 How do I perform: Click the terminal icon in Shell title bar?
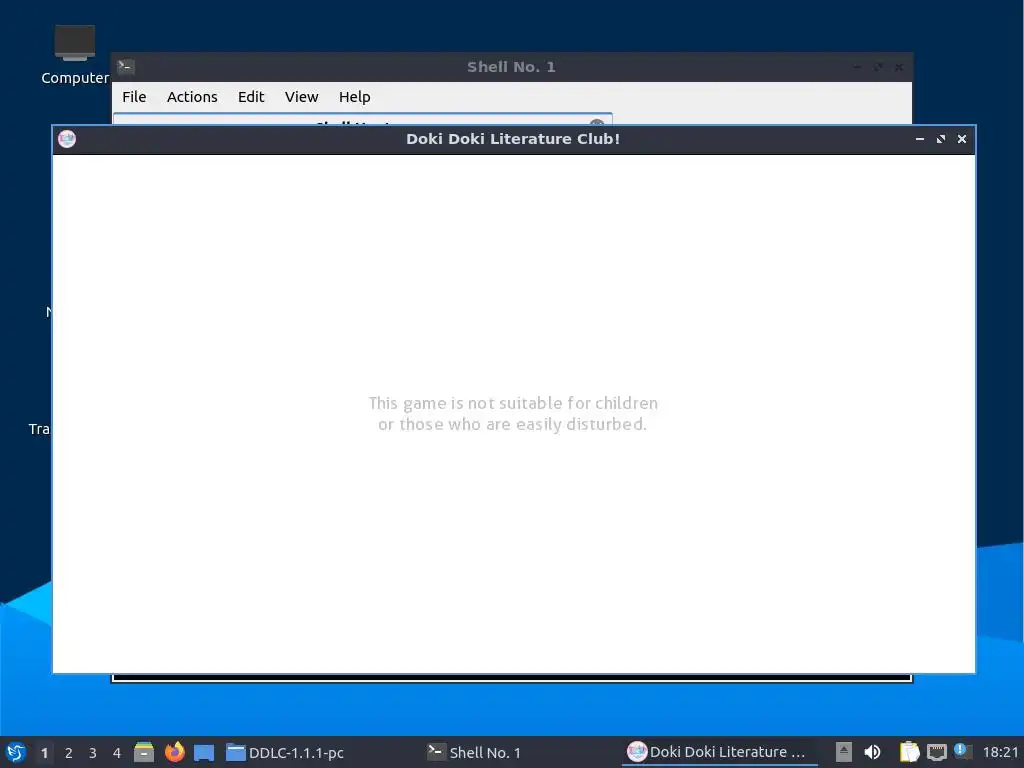[x=126, y=67]
